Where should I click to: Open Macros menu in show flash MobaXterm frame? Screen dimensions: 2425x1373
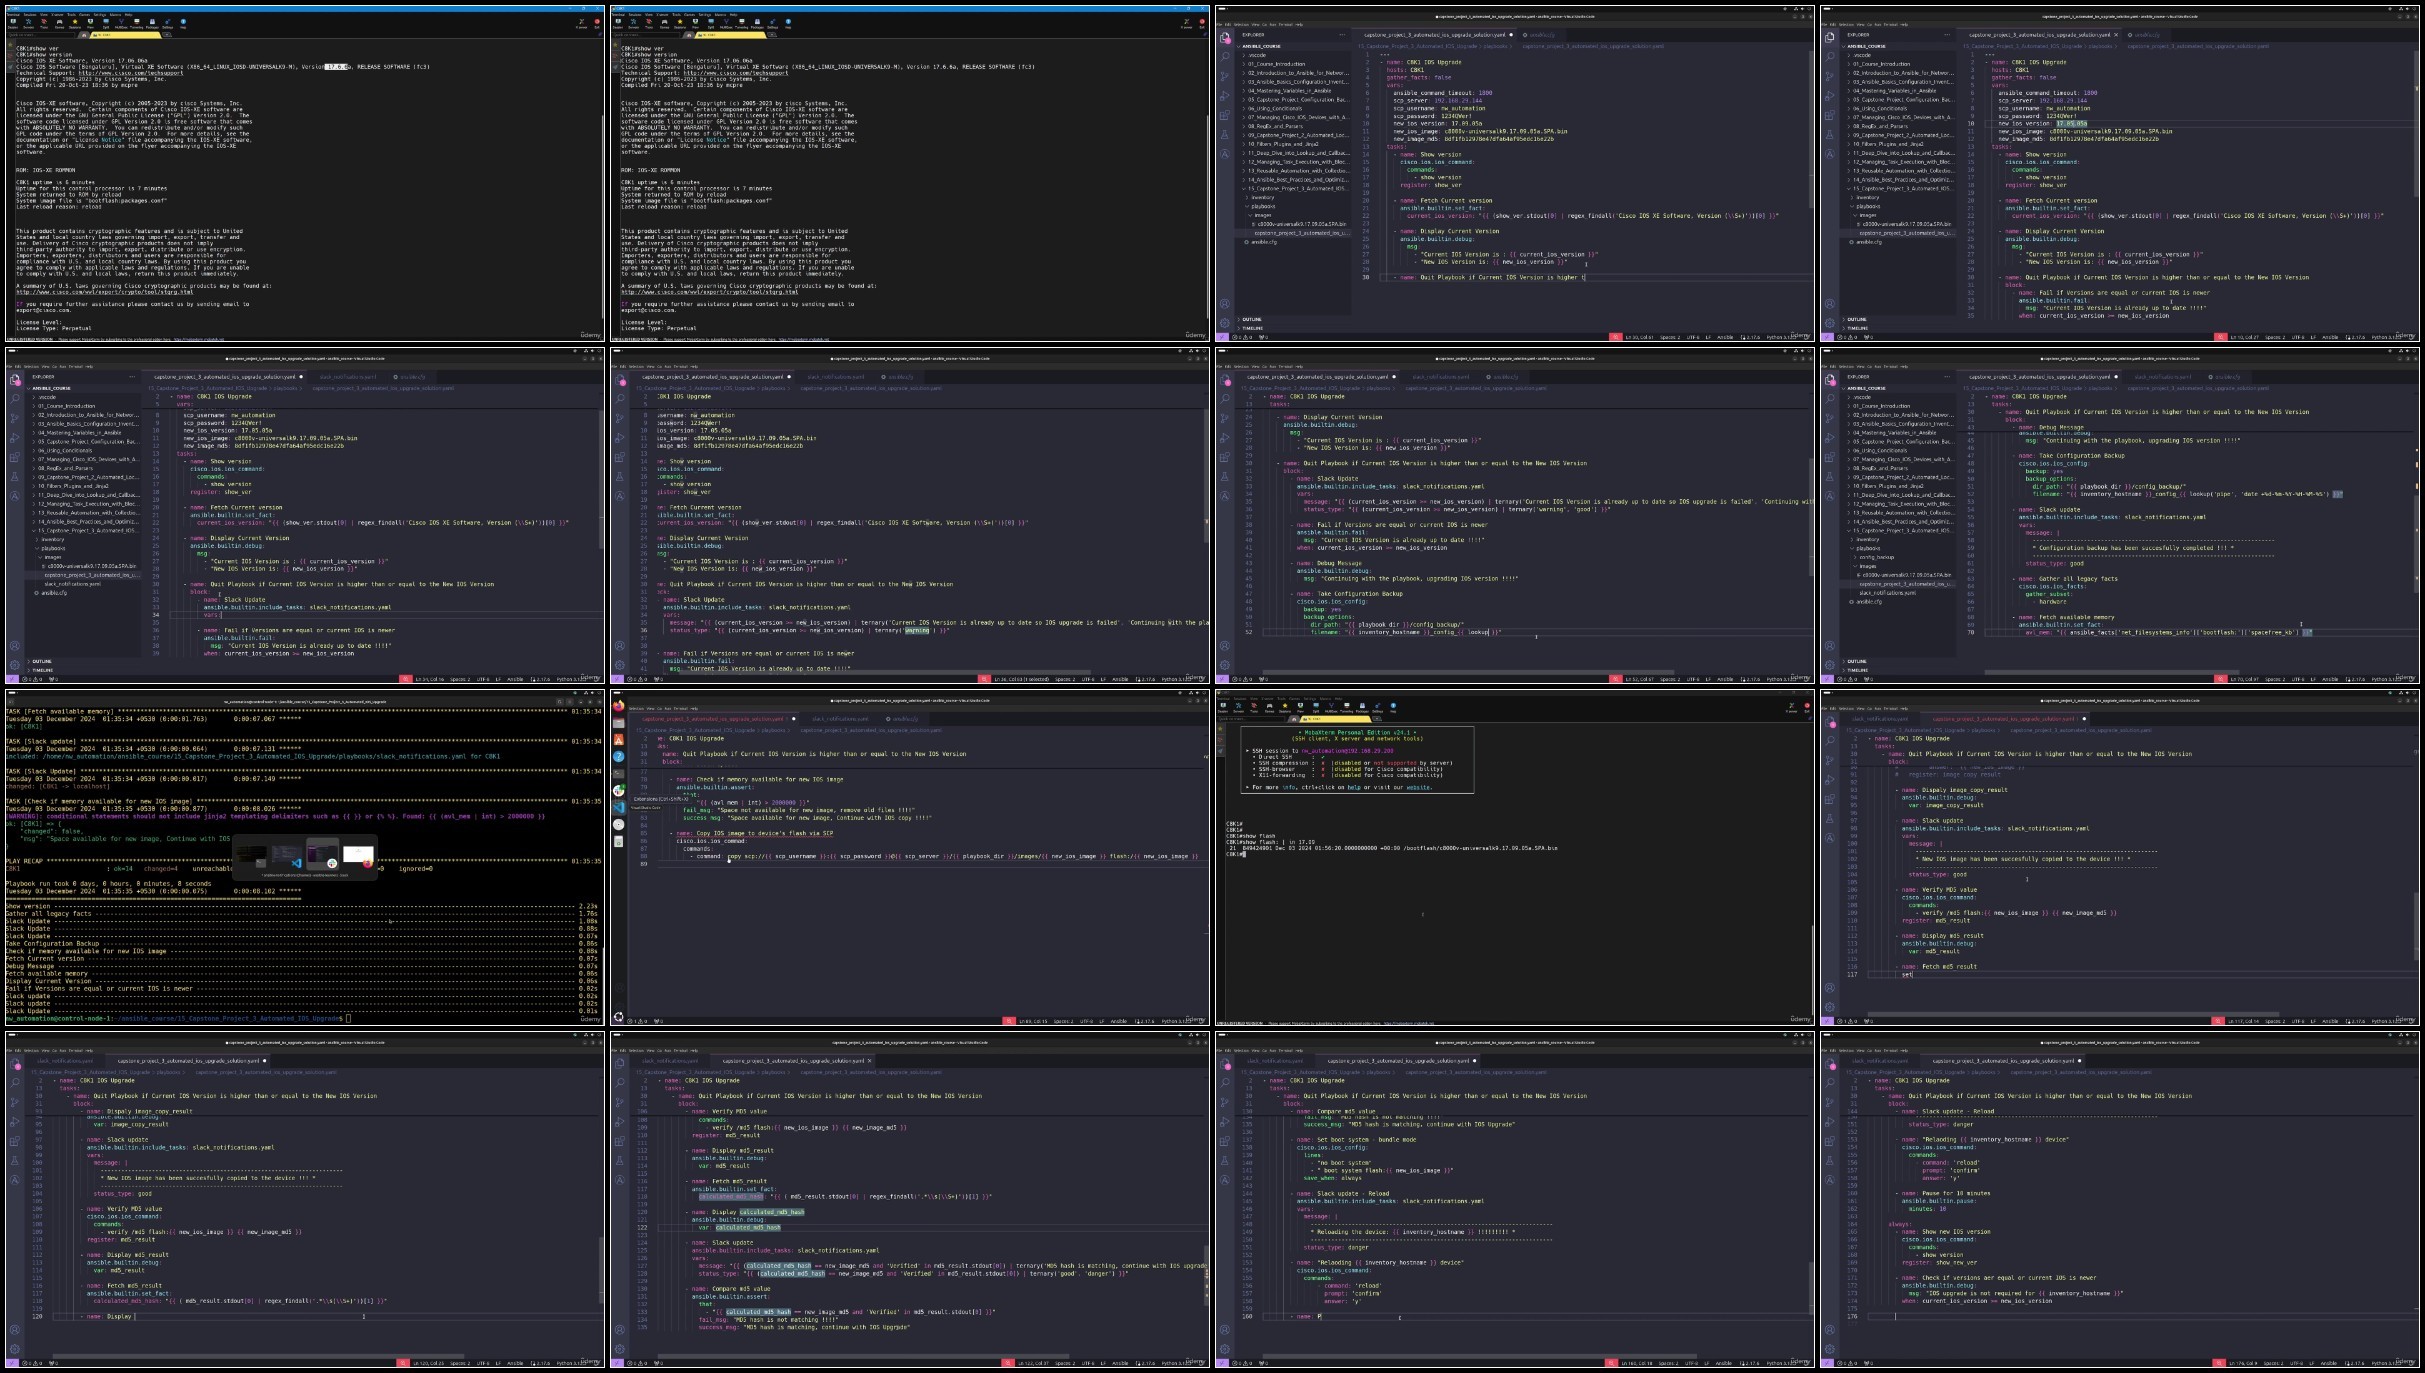click(x=1325, y=699)
